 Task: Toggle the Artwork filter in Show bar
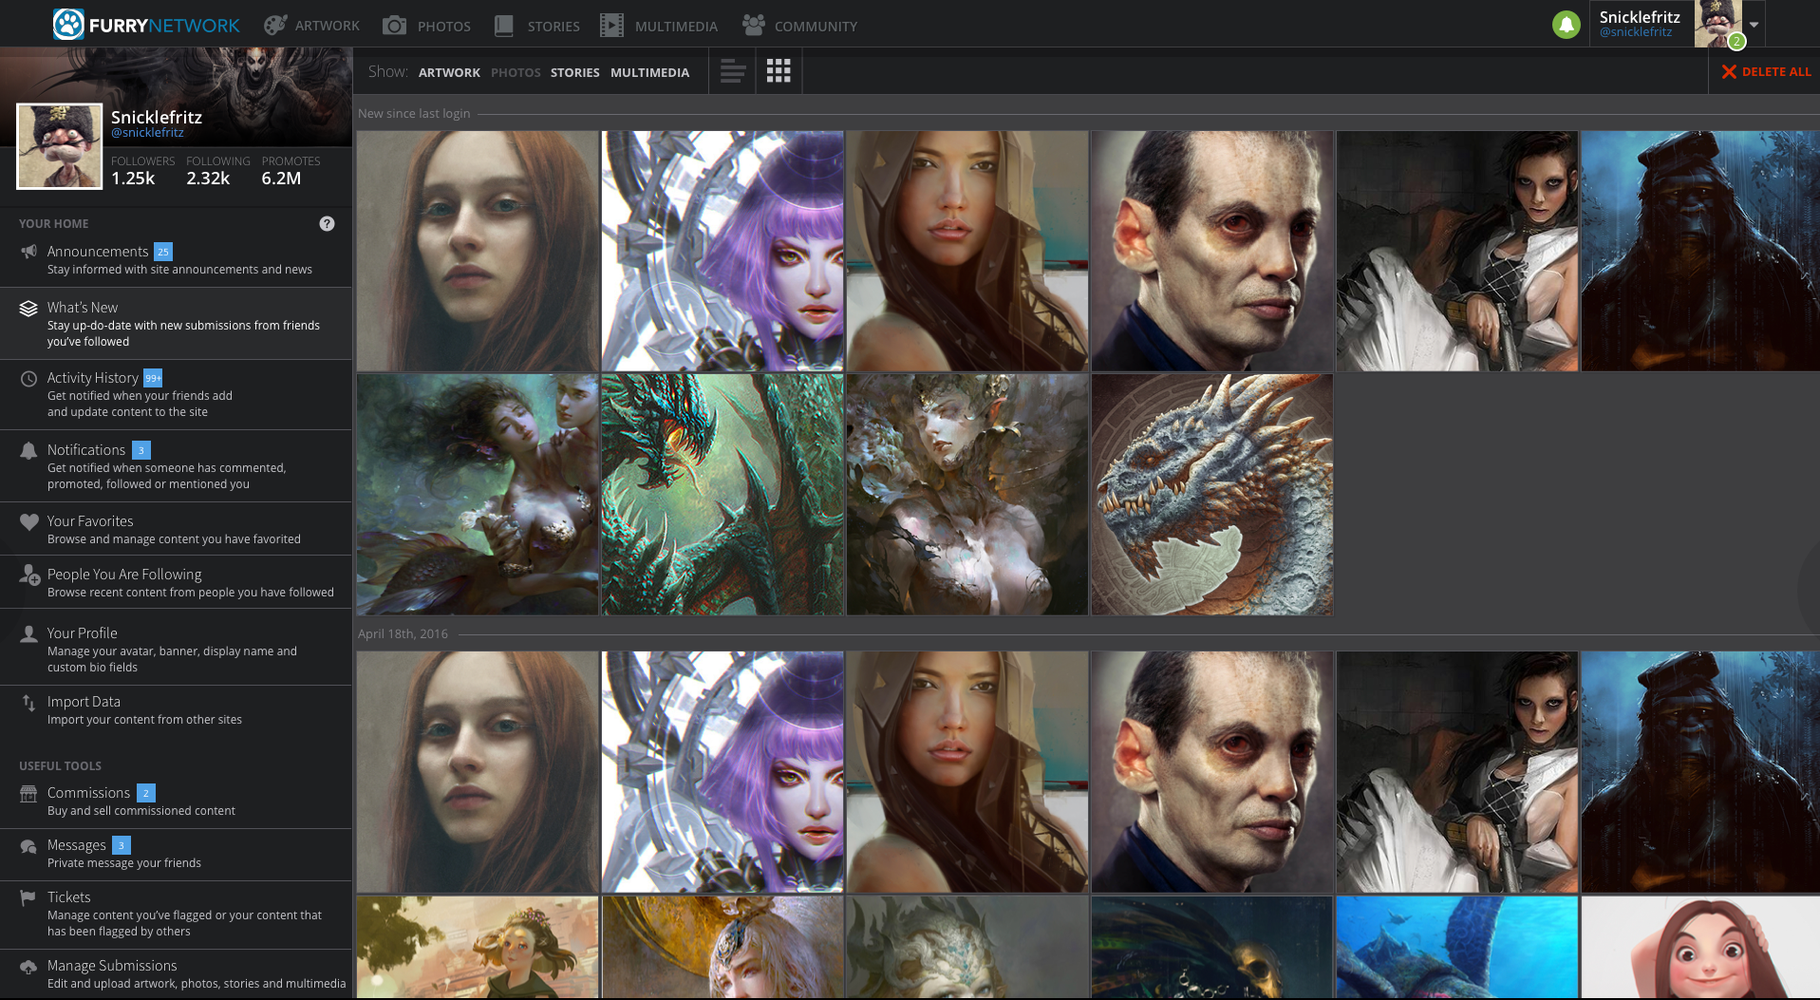pyautogui.click(x=449, y=72)
